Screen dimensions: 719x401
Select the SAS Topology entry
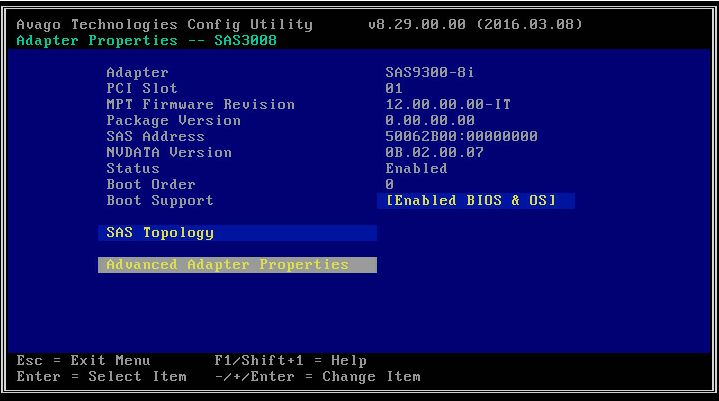pyautogui.click(x=237, y=233)
